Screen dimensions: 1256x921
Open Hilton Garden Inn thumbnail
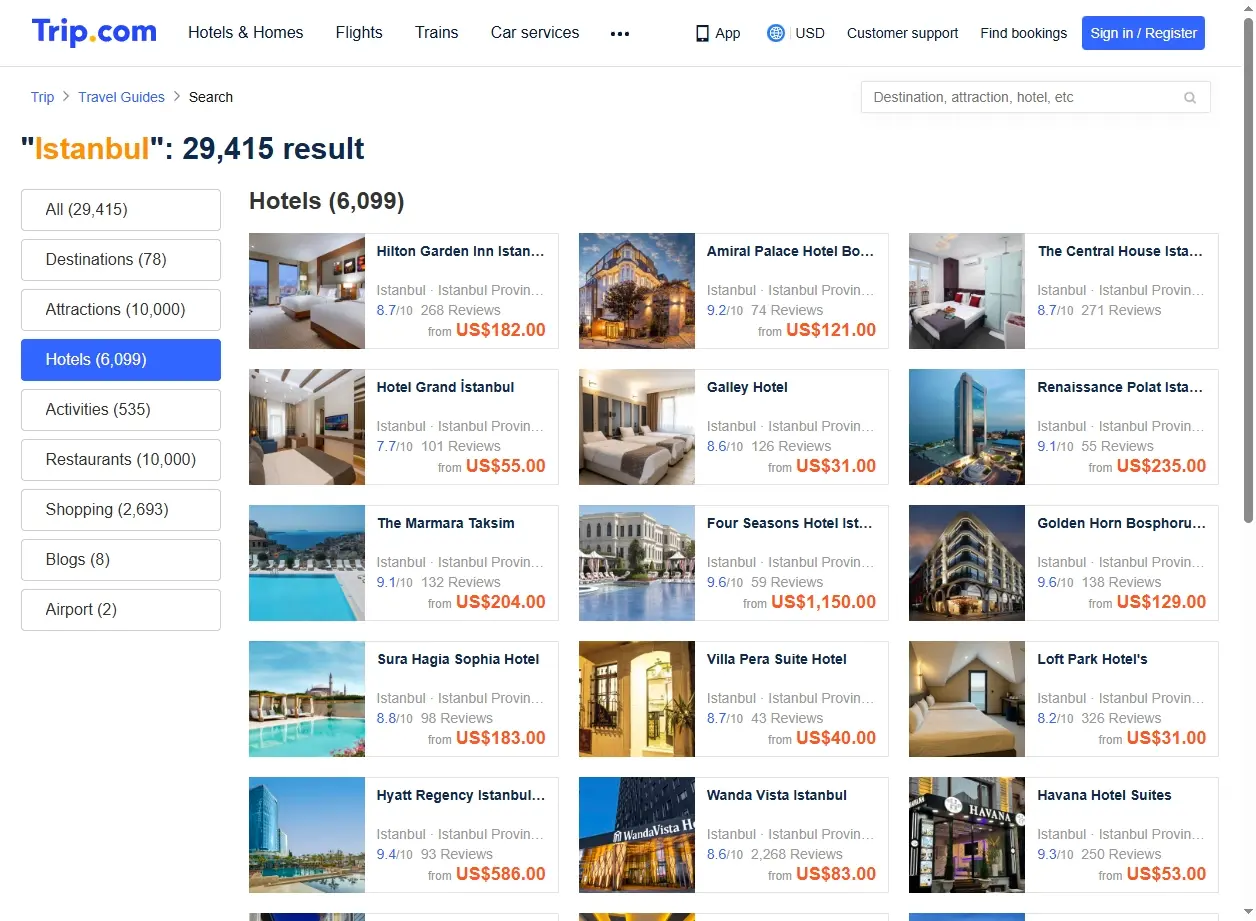point(307,291)
